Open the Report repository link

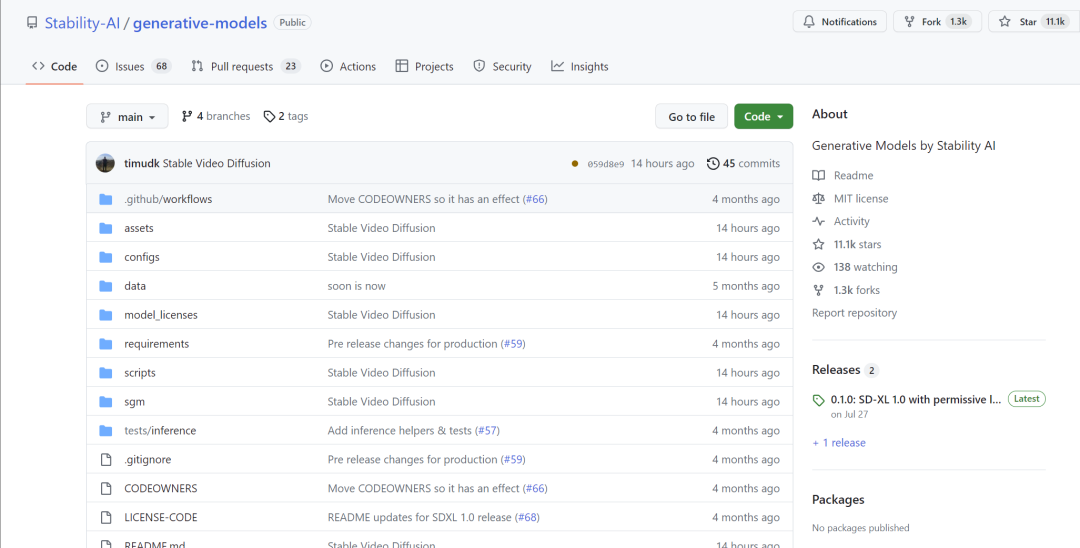click(x=854, y=313)
